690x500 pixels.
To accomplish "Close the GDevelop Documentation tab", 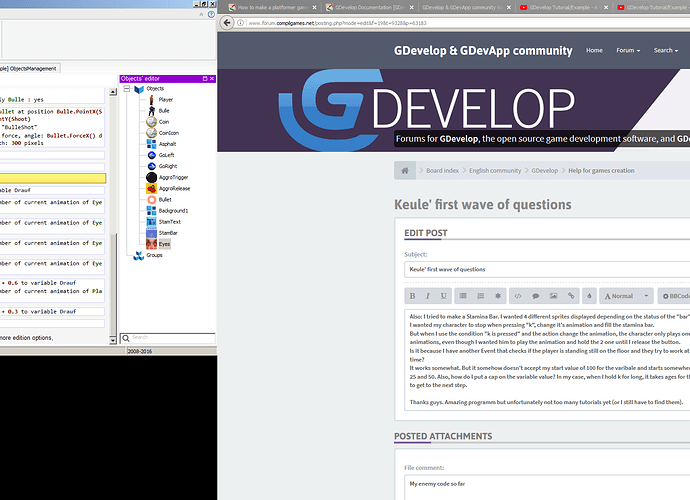I will point(412,7).
